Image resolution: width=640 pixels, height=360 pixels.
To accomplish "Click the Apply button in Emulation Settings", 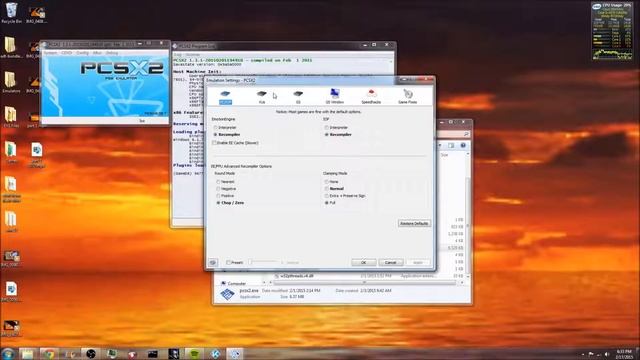I will 418,262.
